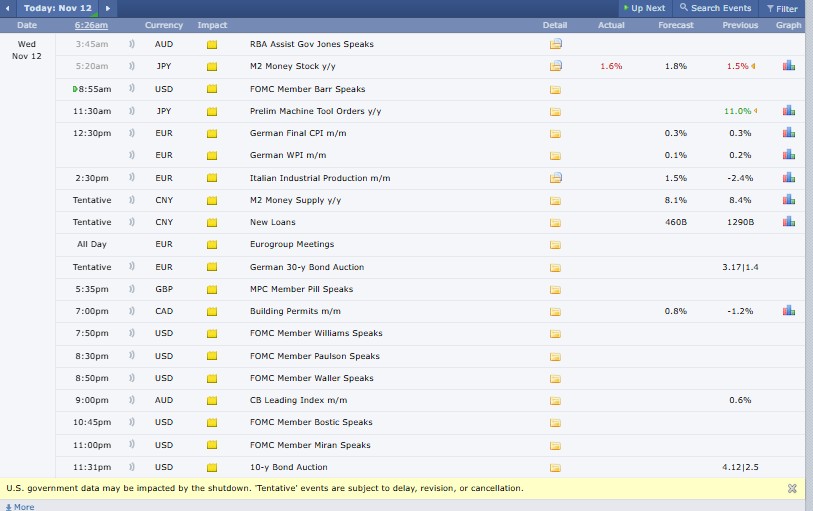This screenshot has height=511, width=813.
Task: Expand detail for FOMC Member Waller Speaks
Action: click(x=555, y=378)
